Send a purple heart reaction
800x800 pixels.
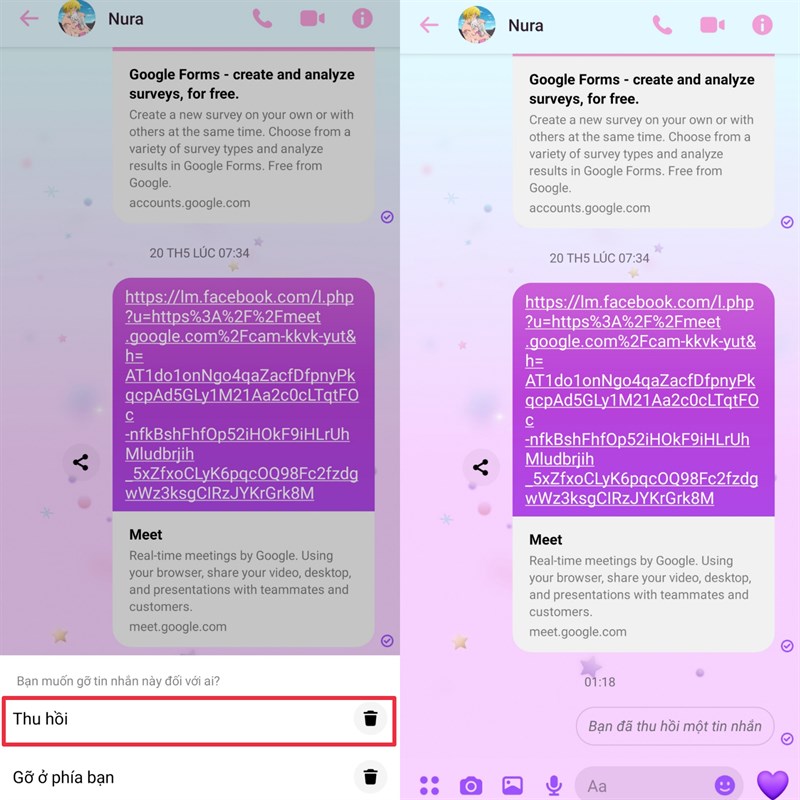tap(772, 784)
